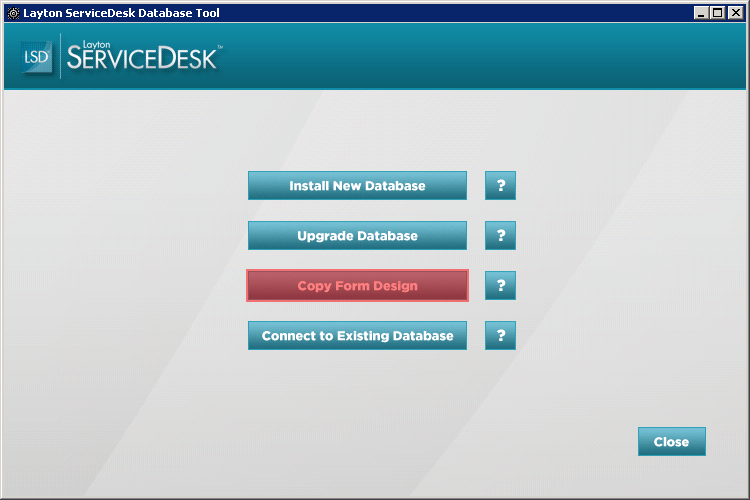Viewport: 750px width, 500px height.
Task: Close the window using the title bar X
Action: click(x=736, y=13)
